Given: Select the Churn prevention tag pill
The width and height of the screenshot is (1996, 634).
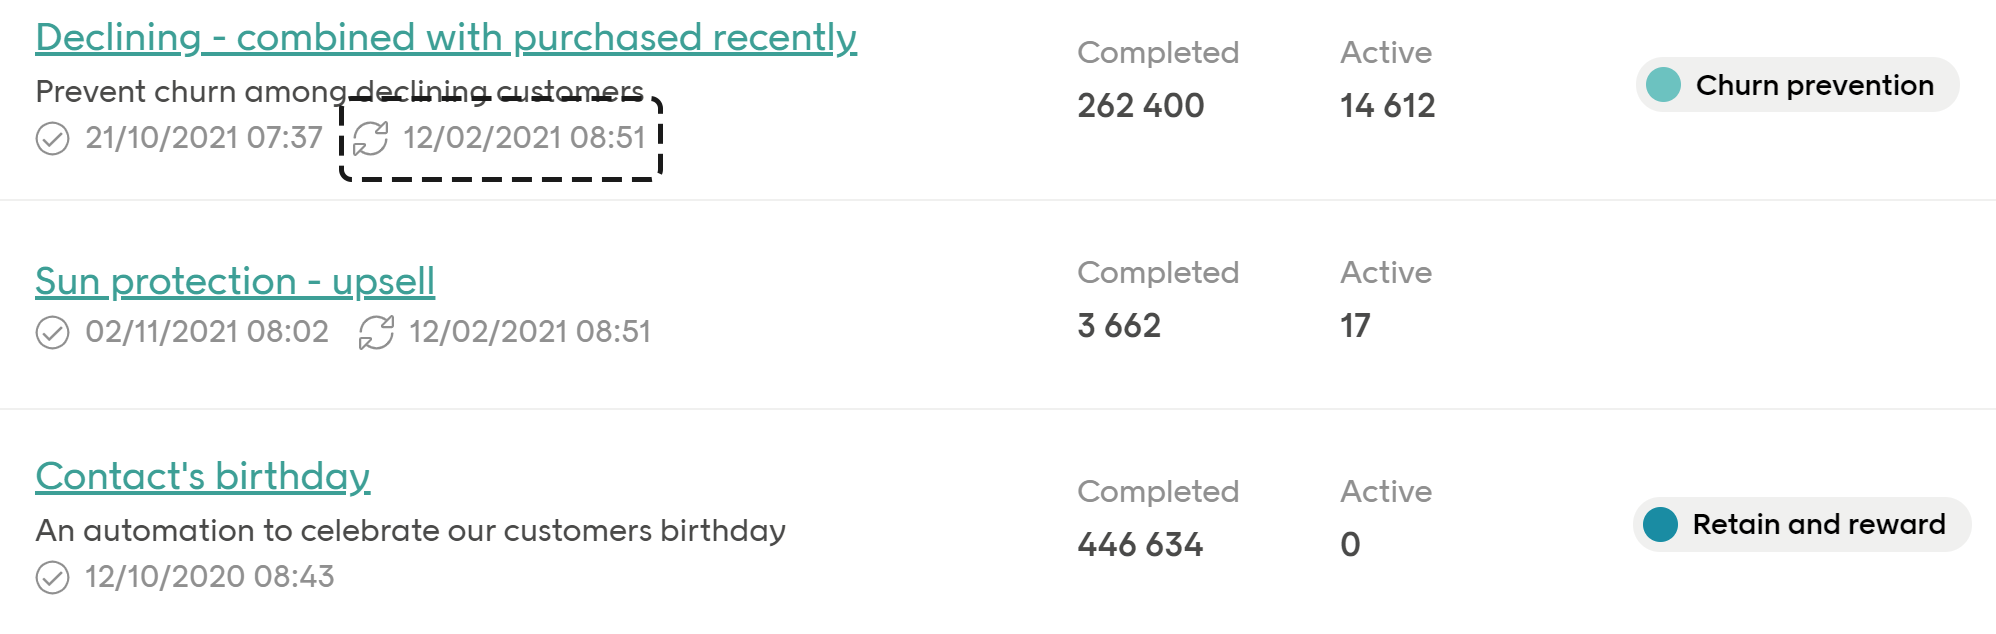Looking at the screenshot, I should 1795,85.
